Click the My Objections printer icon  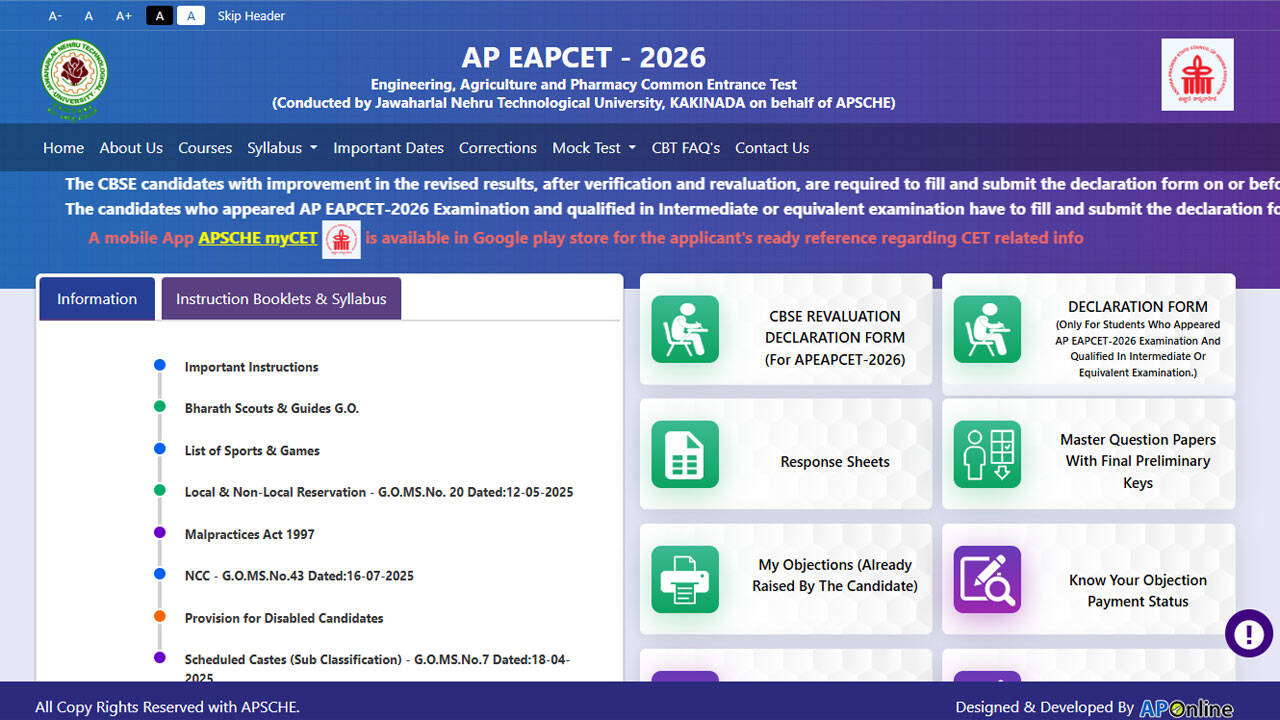(685, 579)
